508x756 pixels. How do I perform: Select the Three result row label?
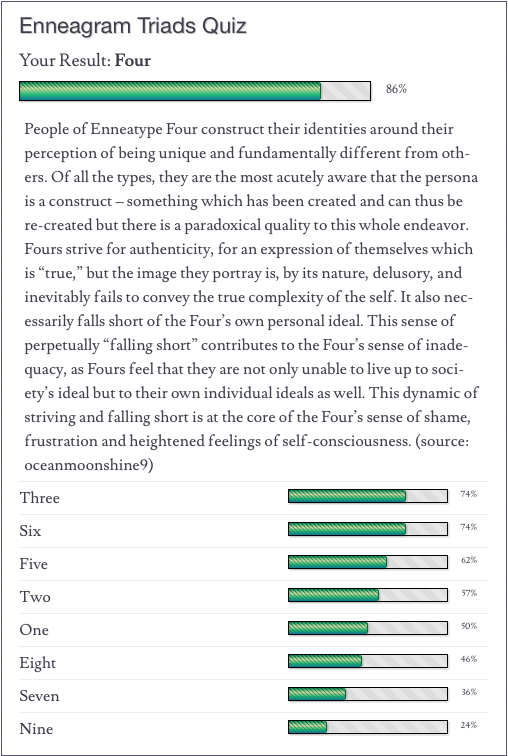click(40, 498)
